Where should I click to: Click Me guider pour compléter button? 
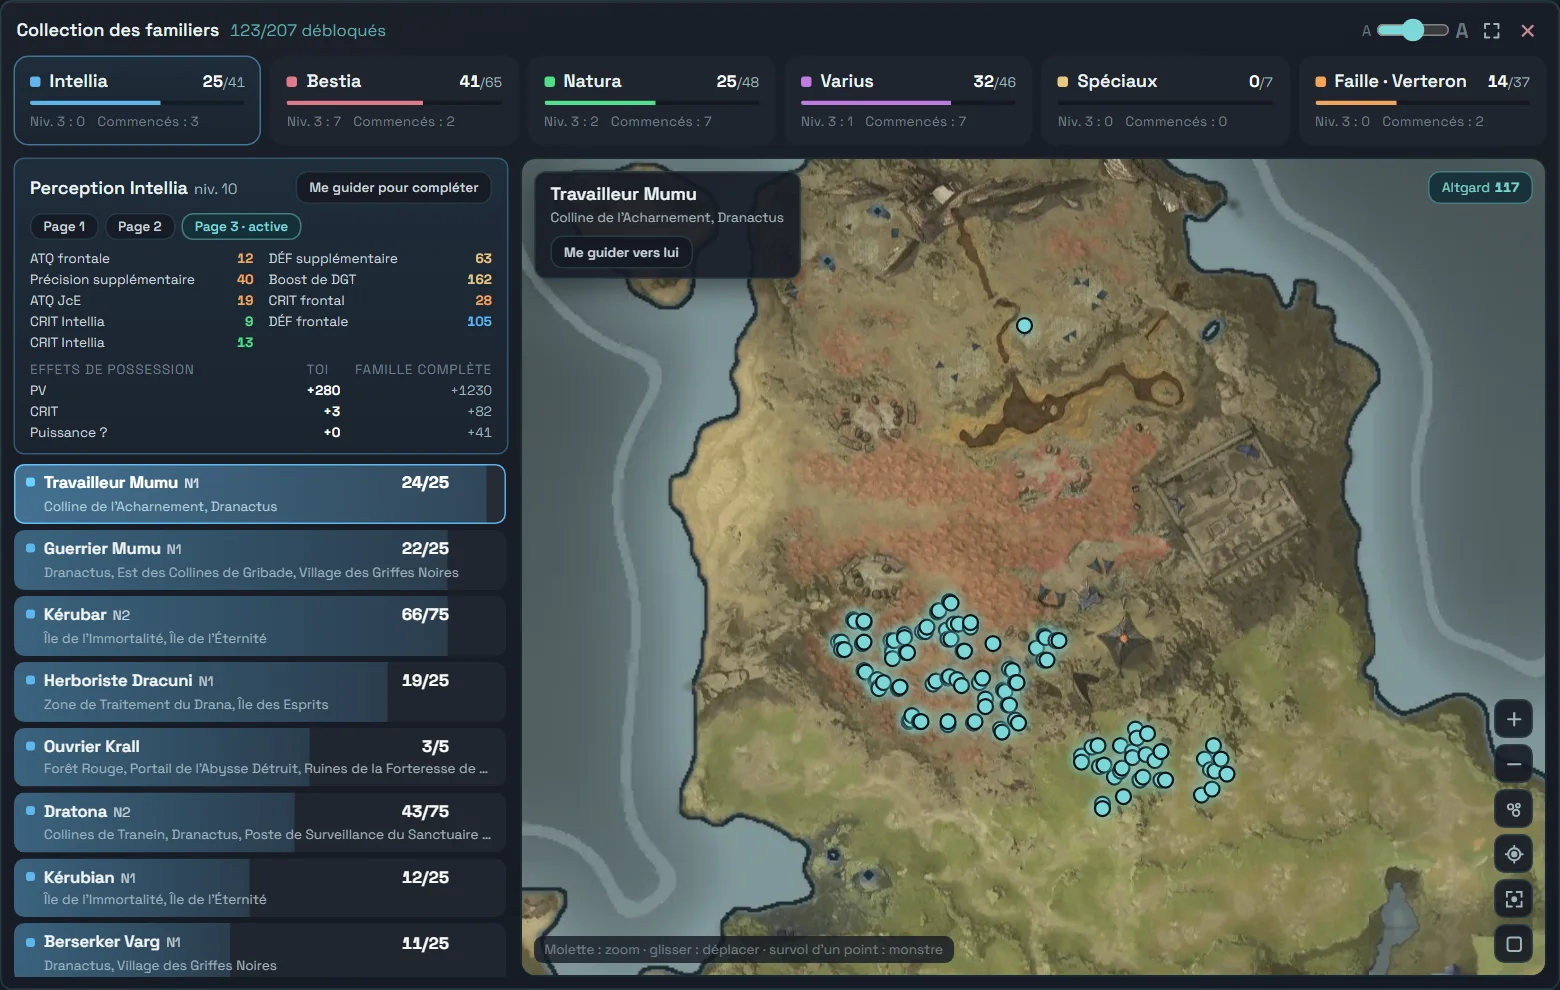click(394, 188)
